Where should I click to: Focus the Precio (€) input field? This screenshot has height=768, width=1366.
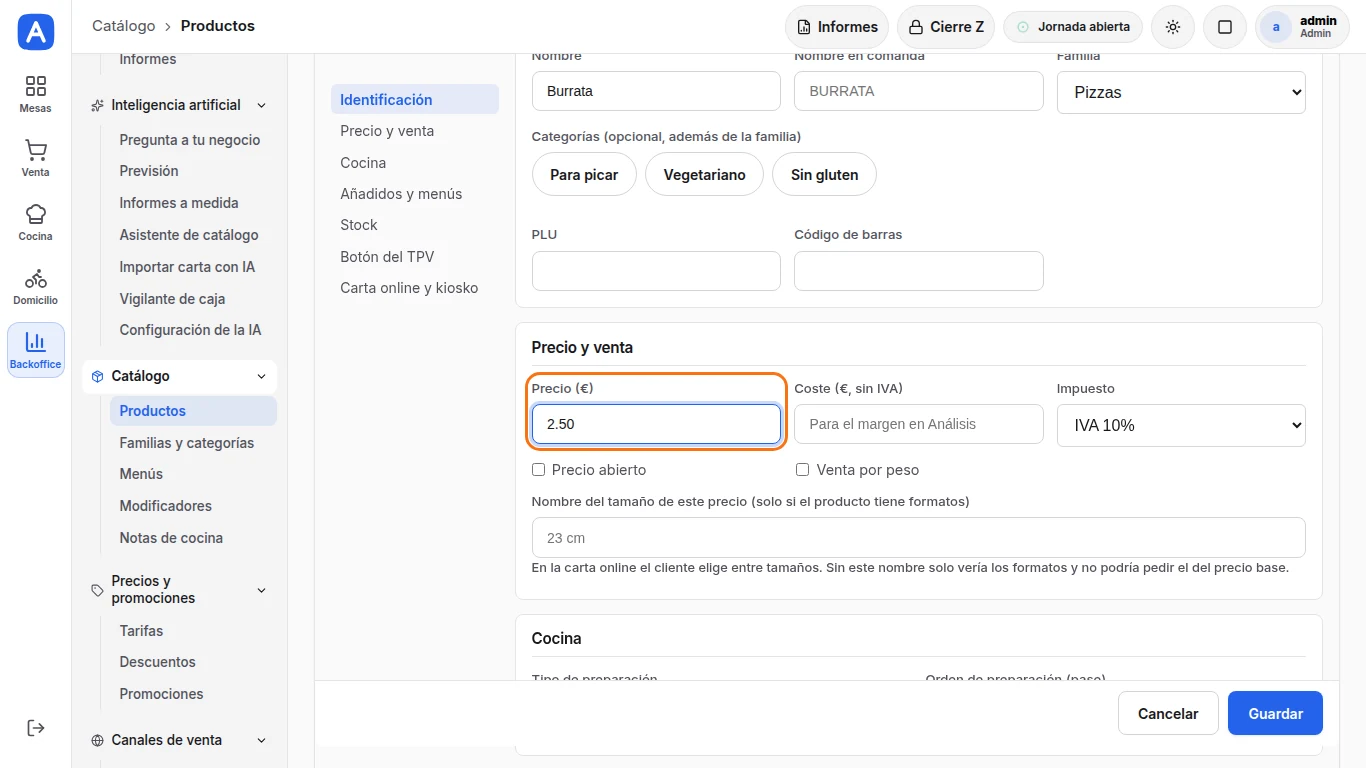point(656,424)
